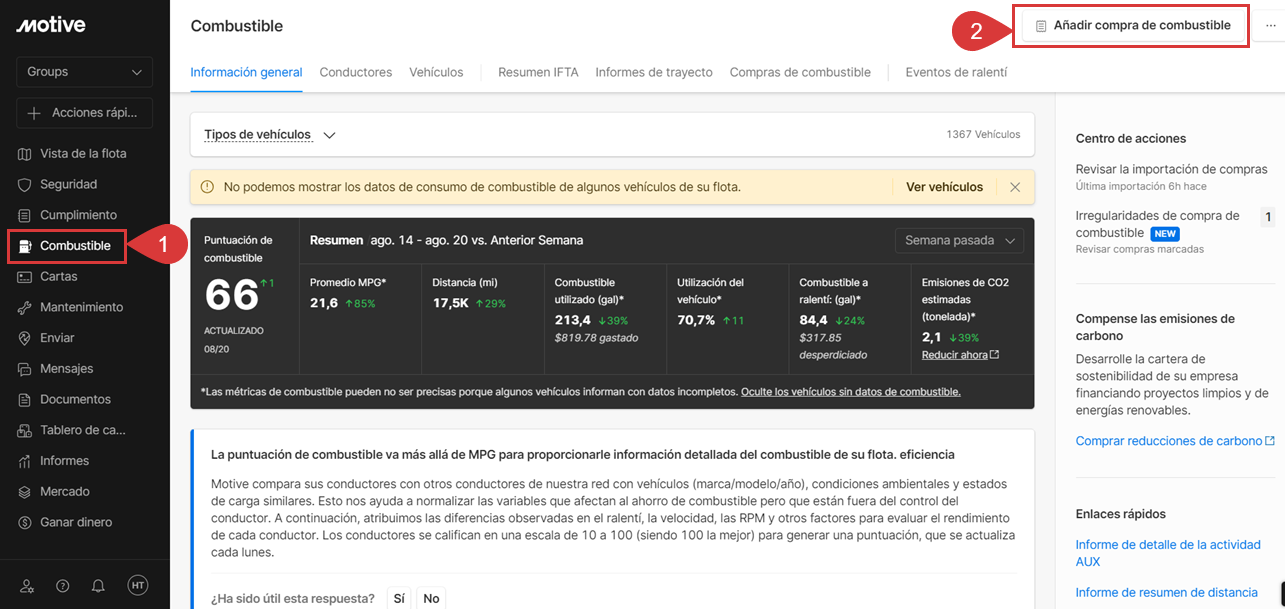Click the Mantenimiento wrench icon
This screenshot has width=1285, height=609.
click(x=25, y=308)
